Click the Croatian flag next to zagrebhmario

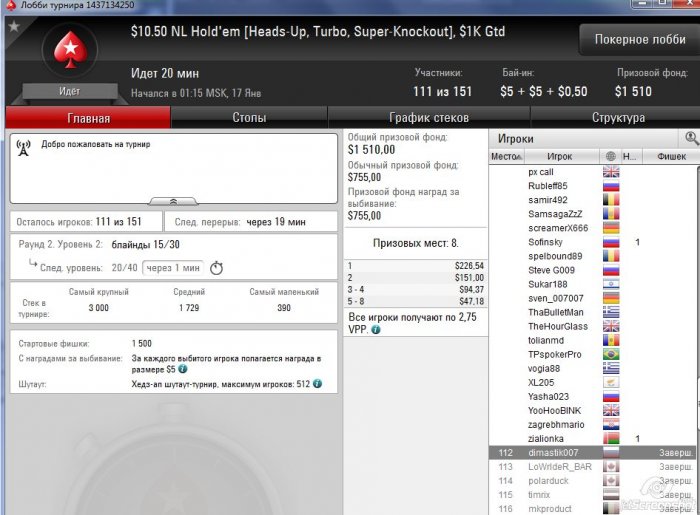[611, 424]
